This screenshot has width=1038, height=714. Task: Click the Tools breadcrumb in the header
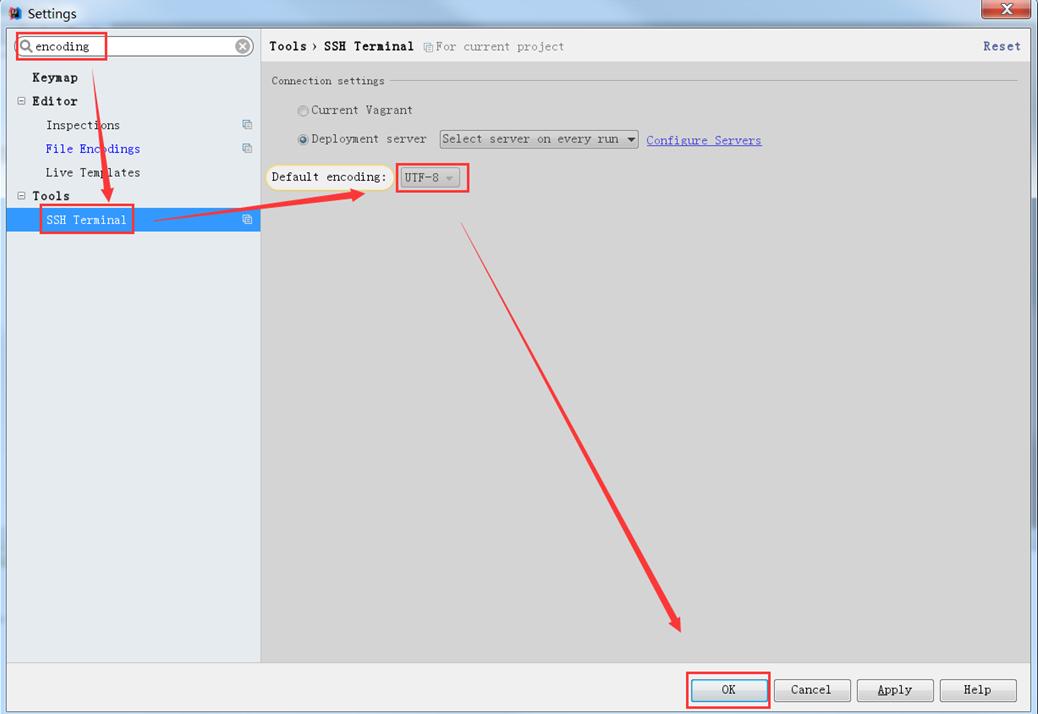[x=288, y=46]
